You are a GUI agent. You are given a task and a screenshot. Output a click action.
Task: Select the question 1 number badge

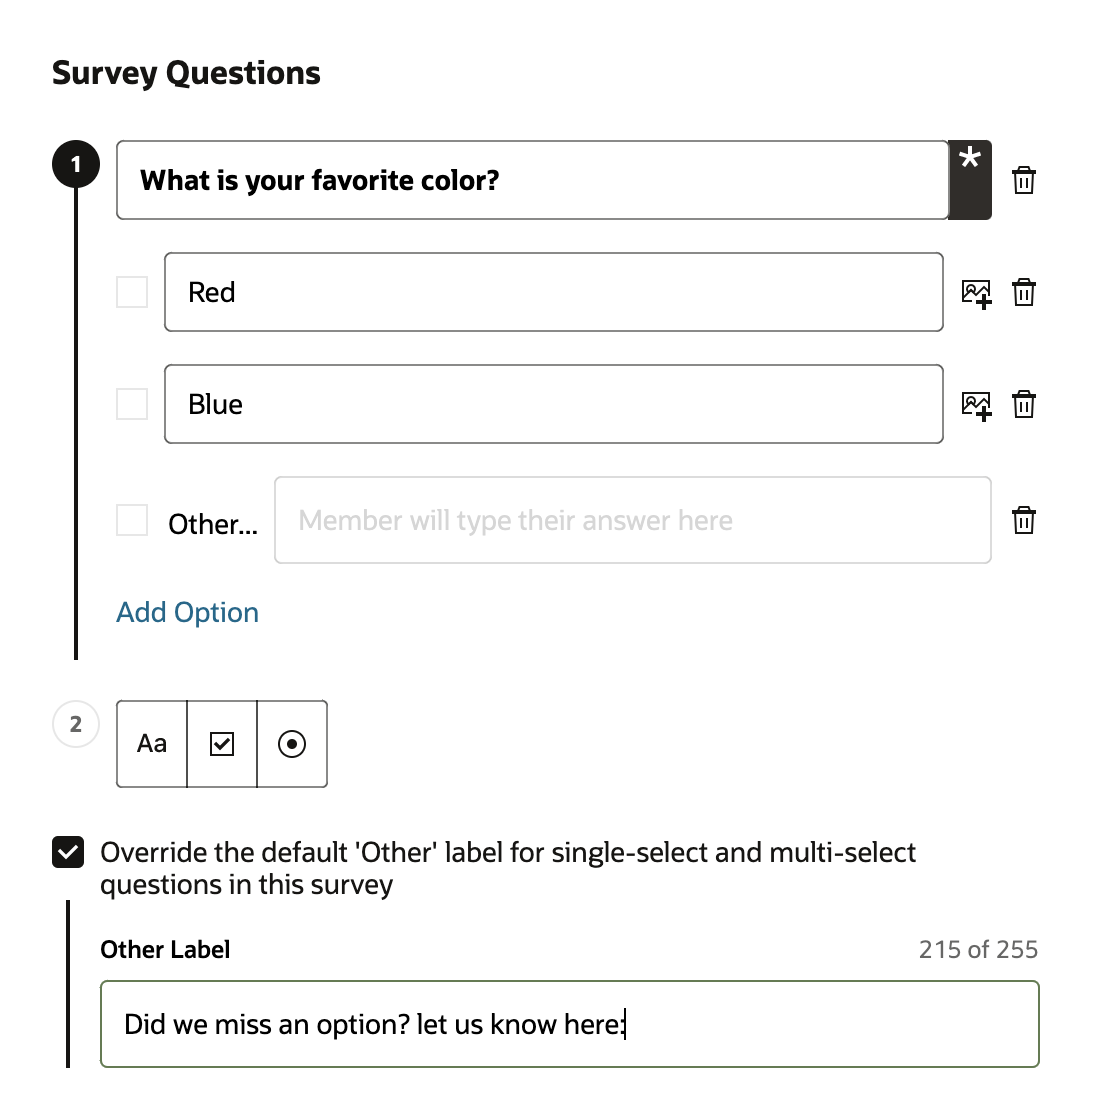coord(76,165)
